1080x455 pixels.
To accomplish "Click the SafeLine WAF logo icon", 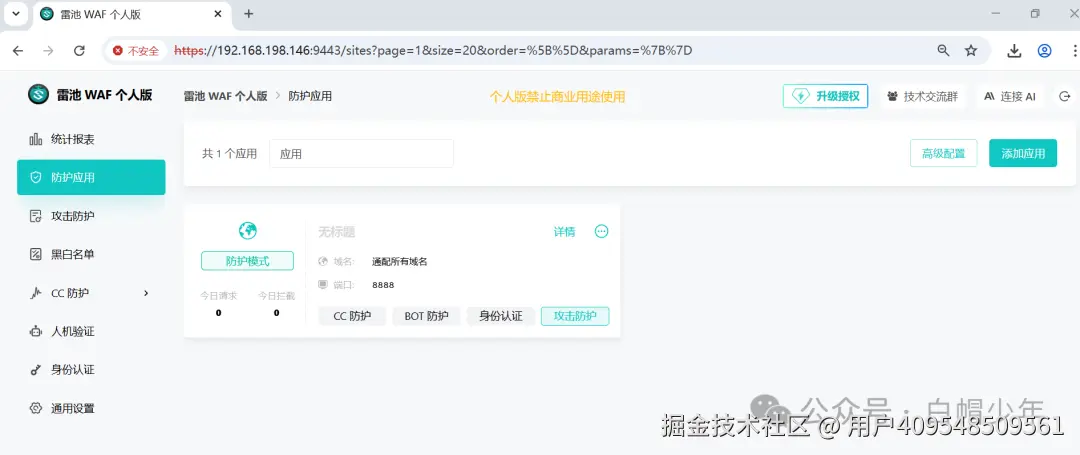I will (x=39, y=94).
